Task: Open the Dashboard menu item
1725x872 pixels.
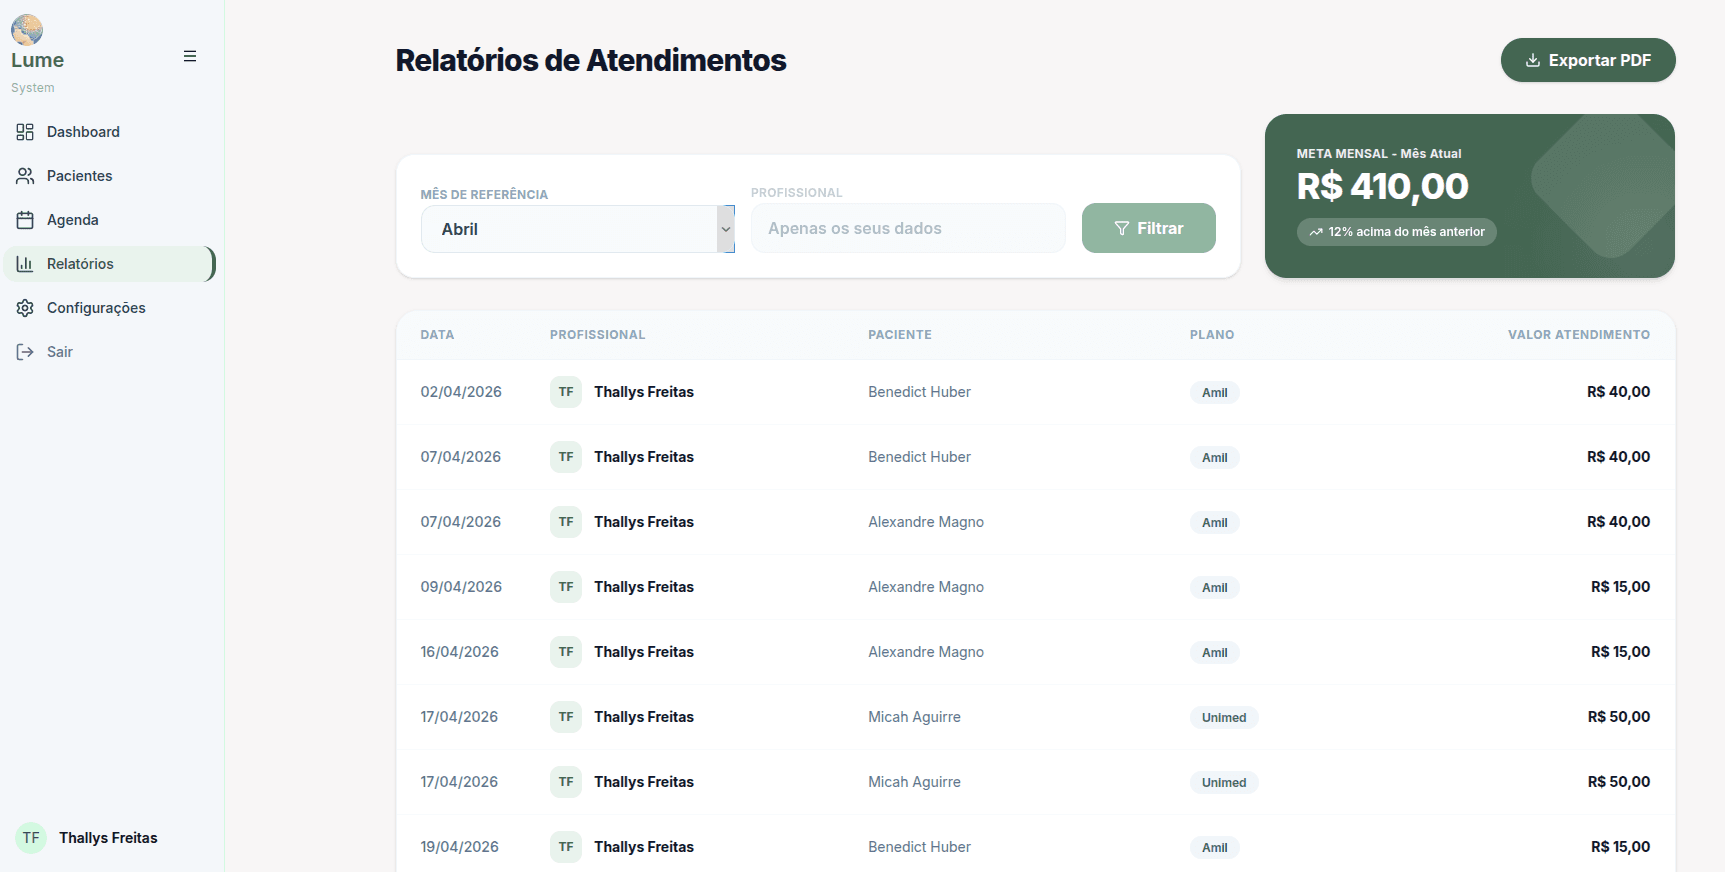Action: tap(110, 132)
